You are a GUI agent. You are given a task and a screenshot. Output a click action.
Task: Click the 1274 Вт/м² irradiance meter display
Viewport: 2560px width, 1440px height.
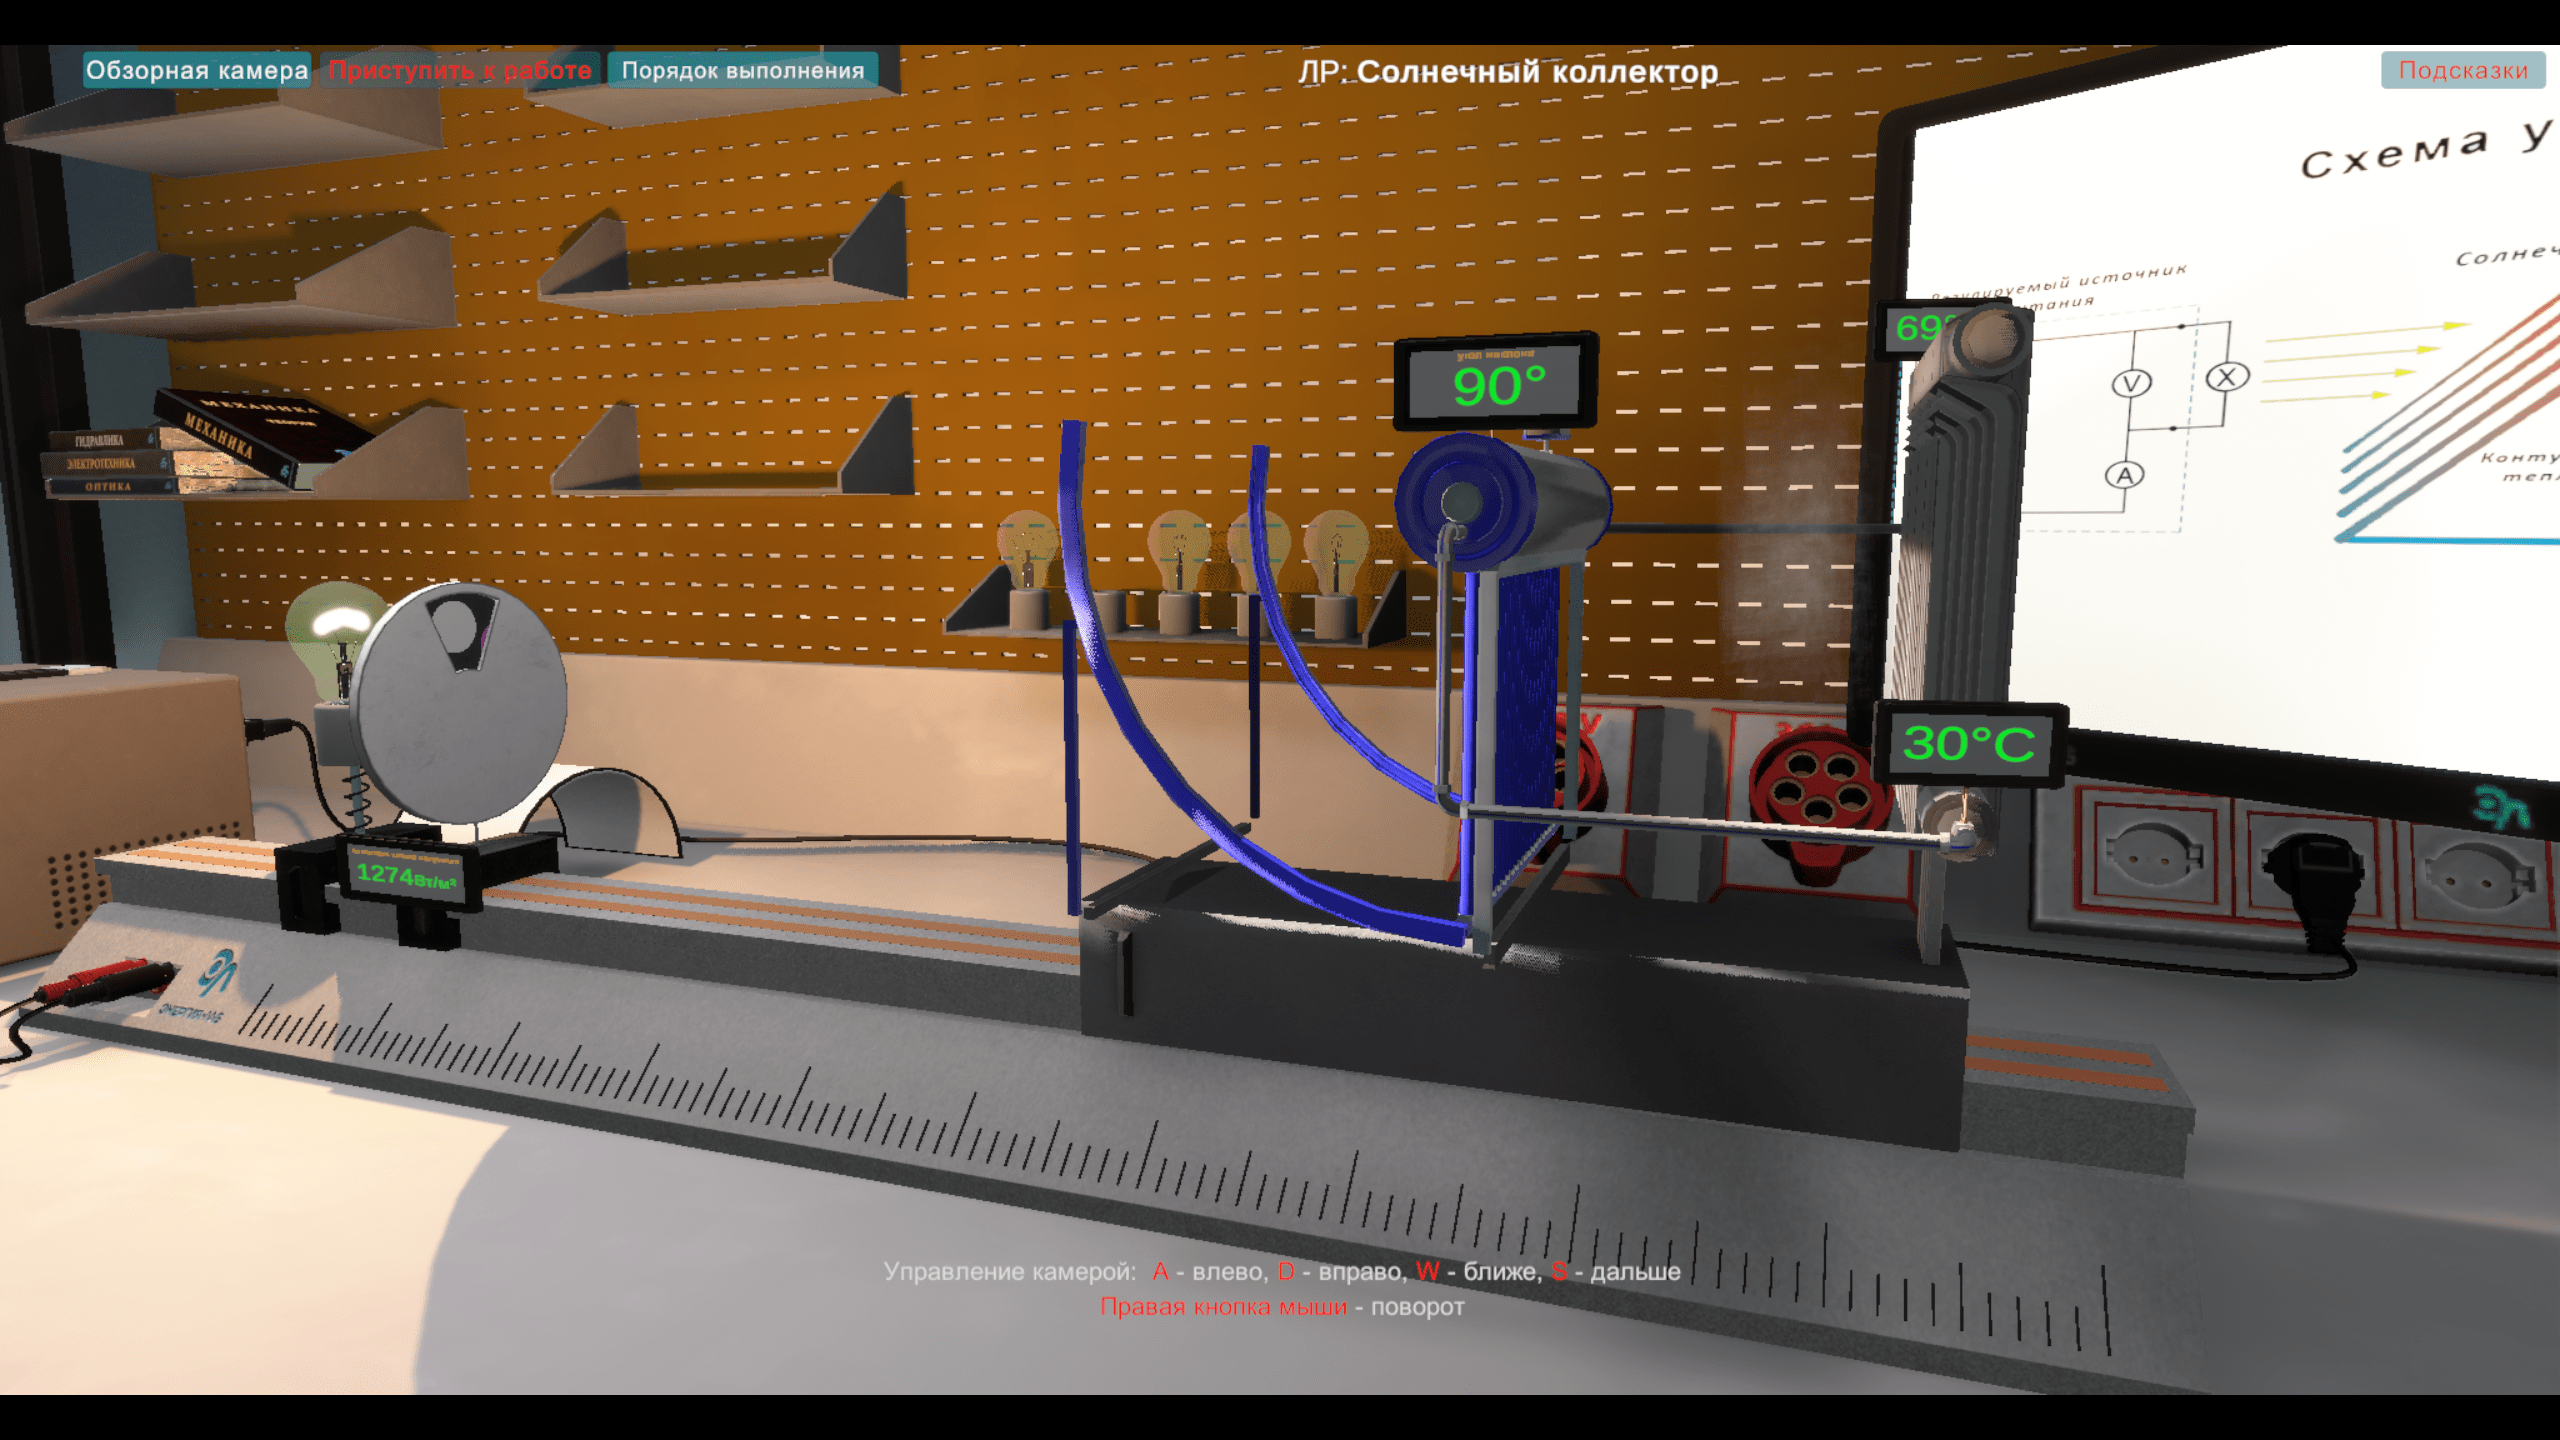click(x=406, y=876)
